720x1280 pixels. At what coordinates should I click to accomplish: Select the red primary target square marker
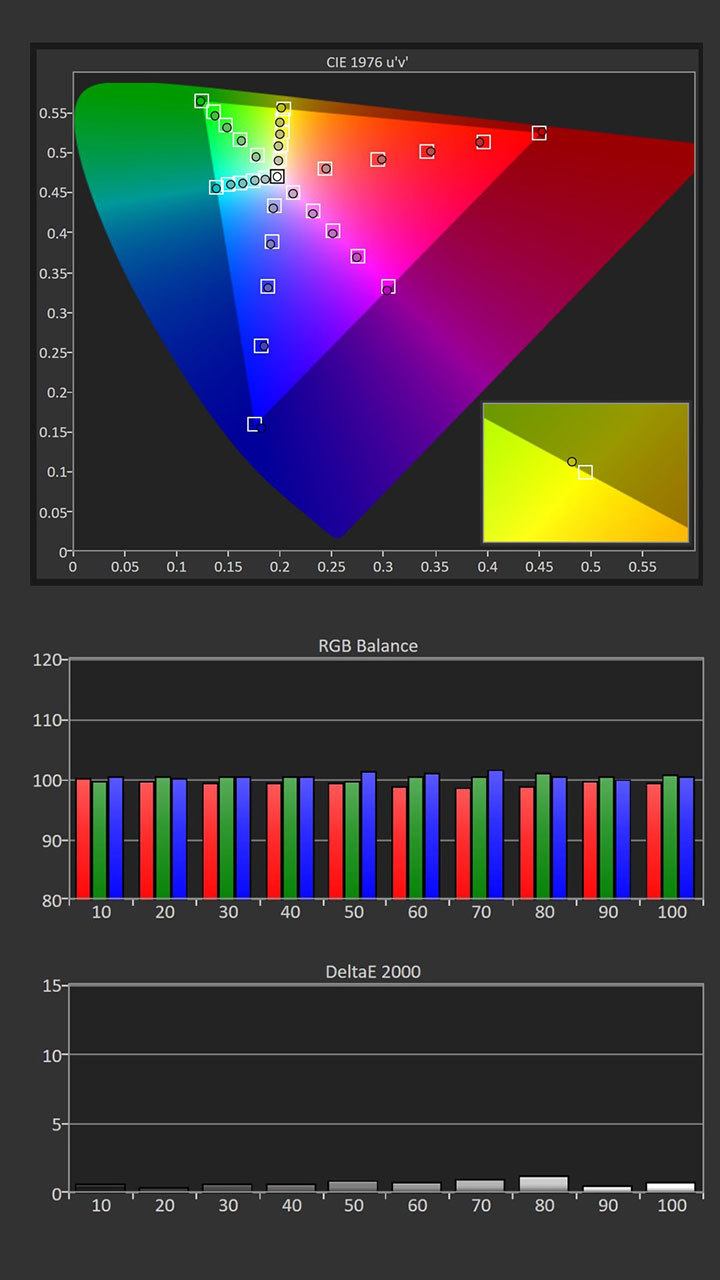click(x=539, y=133)
